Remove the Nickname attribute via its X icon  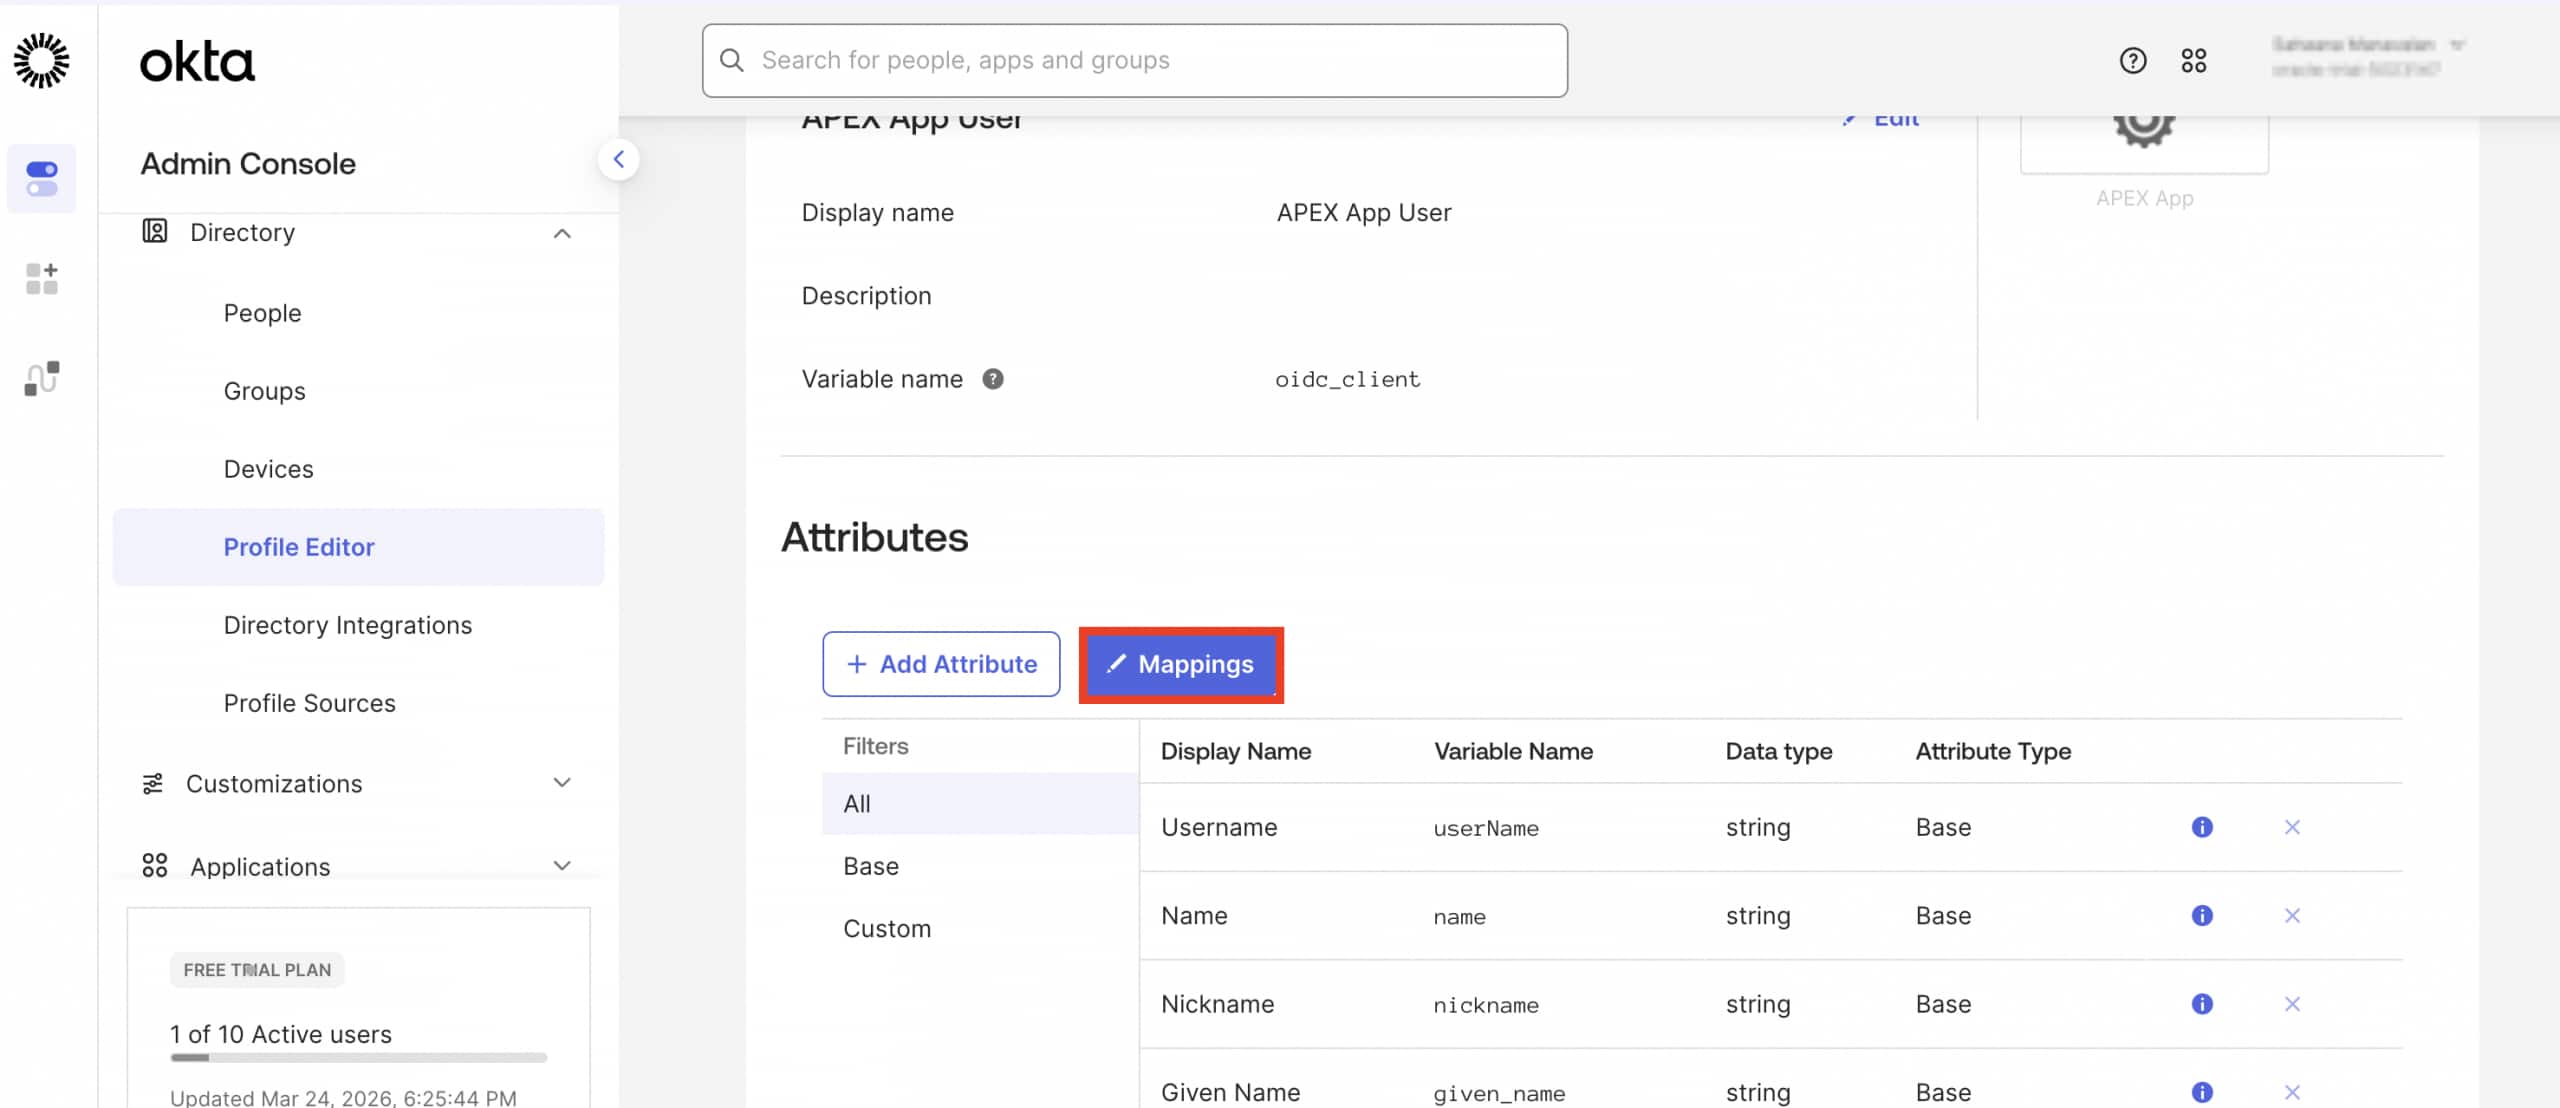click(2293, 1003)
